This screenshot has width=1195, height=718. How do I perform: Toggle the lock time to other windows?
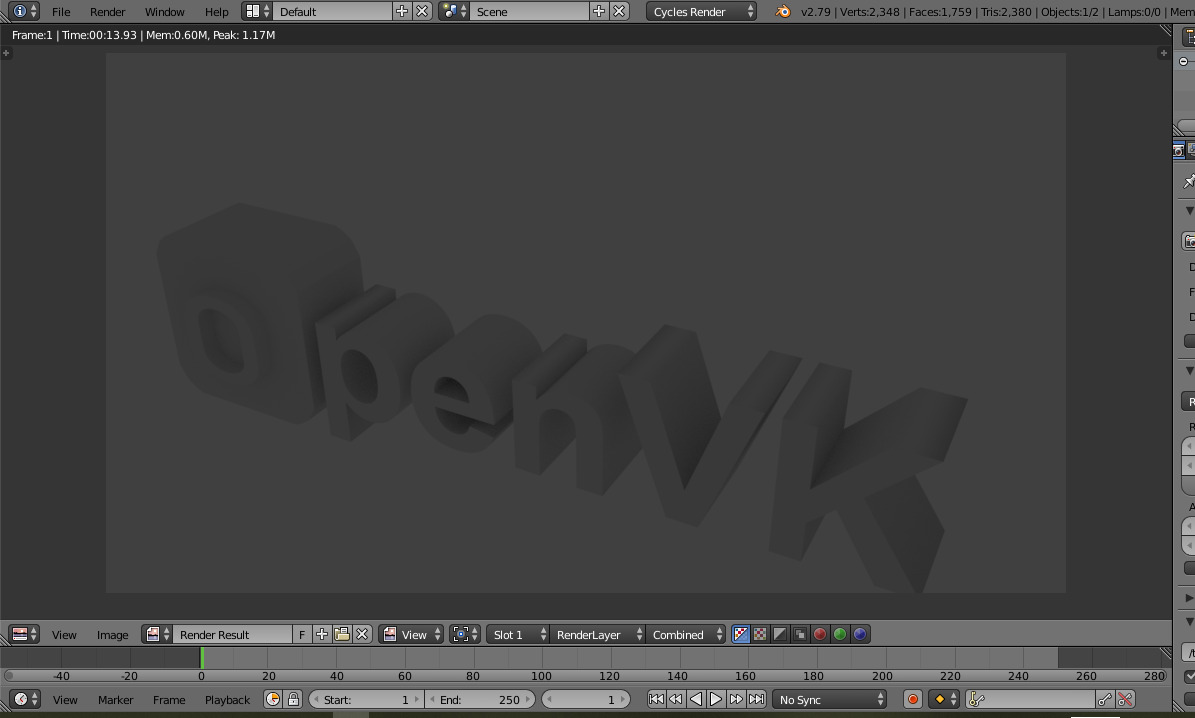point(293,699)
